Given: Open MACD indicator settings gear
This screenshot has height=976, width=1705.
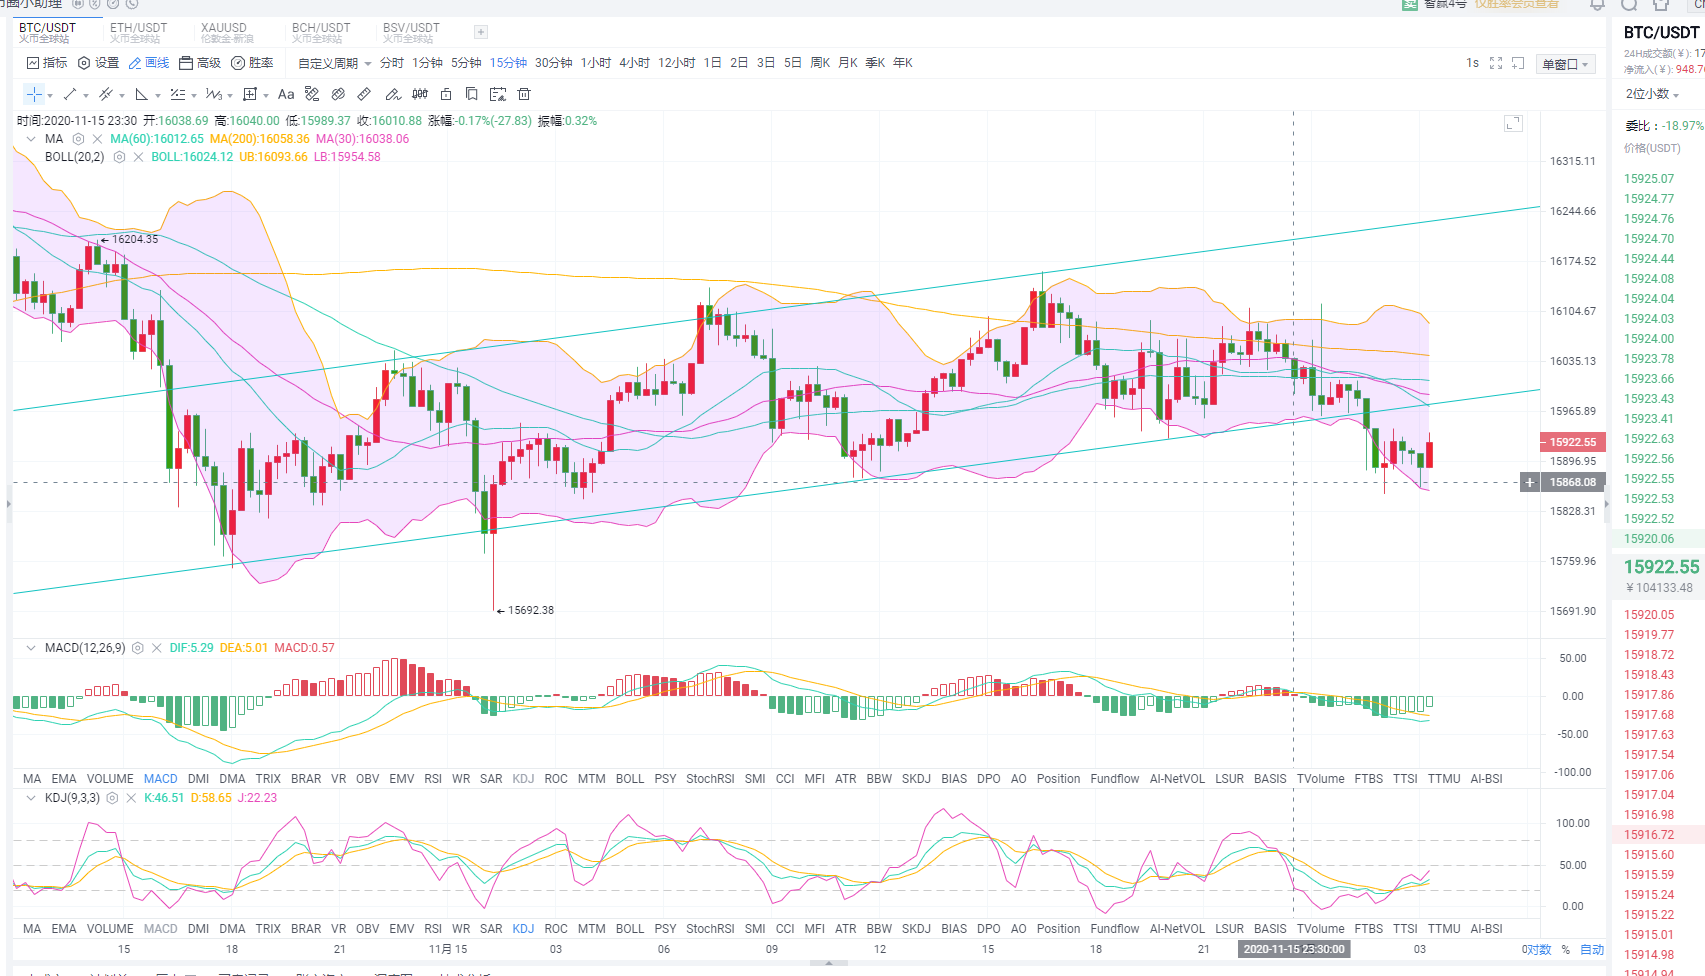Looking at the screenshot, I should pyautogui.click(x=138, y=648).
